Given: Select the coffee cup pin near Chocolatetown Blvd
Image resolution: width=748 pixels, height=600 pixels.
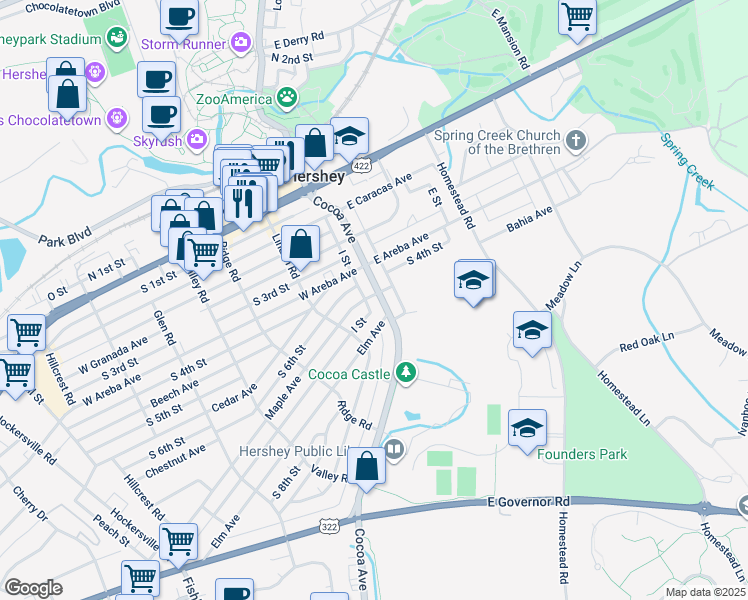Looking at the screenshot, I should point(179,20).
